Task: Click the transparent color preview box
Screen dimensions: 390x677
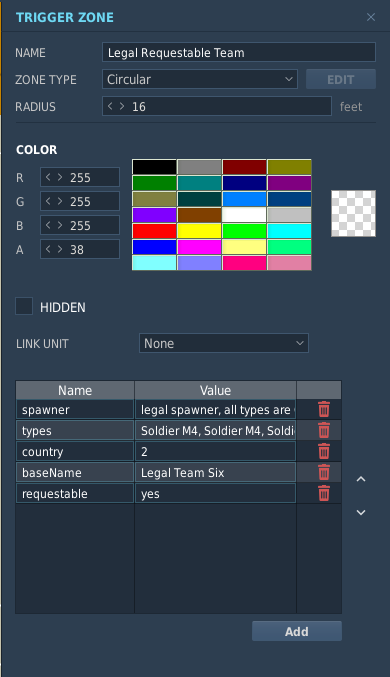Action: coord(353,213)
